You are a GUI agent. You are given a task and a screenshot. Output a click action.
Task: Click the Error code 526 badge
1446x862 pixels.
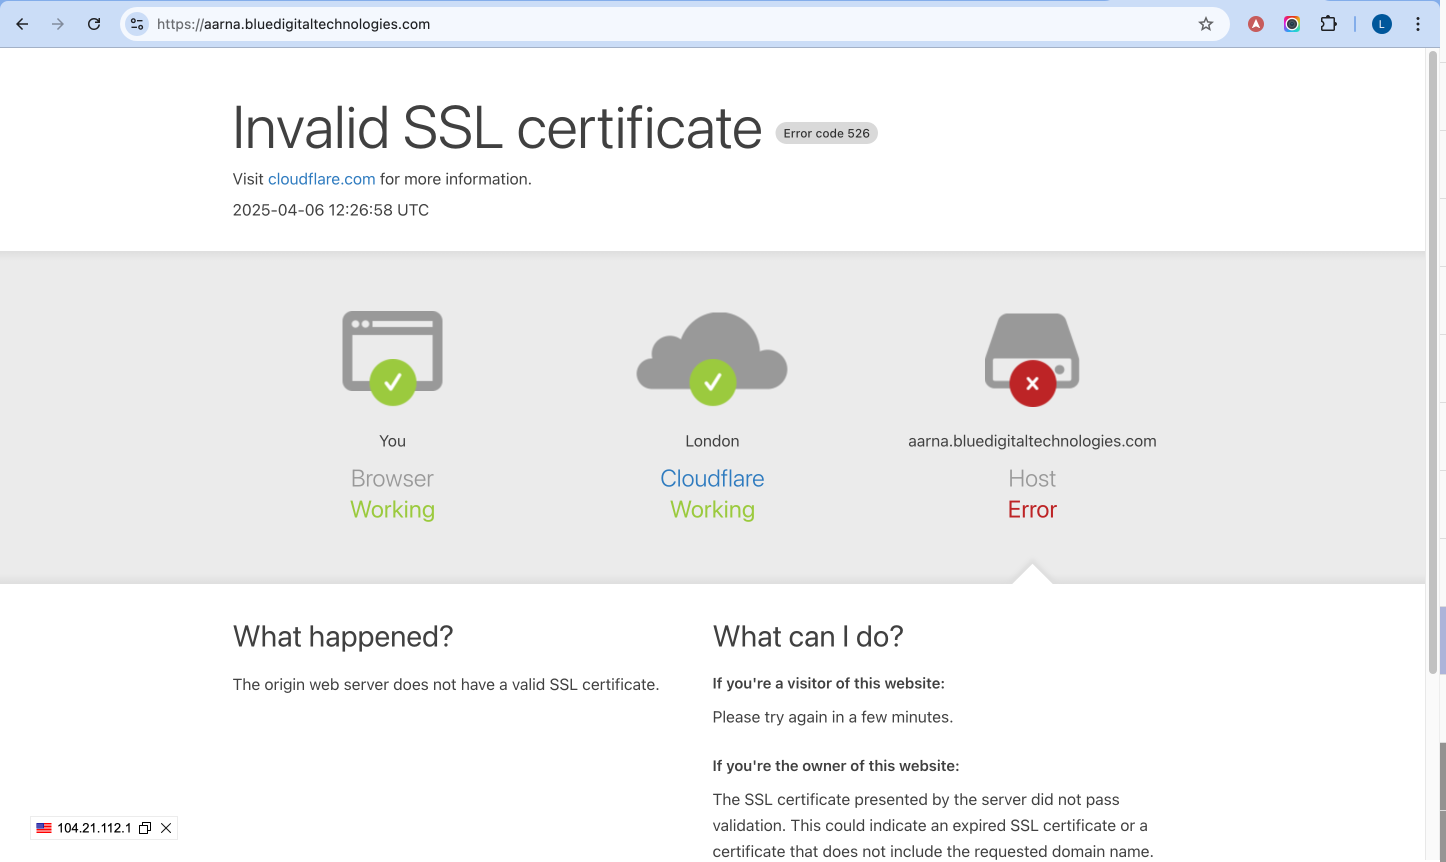826,133
